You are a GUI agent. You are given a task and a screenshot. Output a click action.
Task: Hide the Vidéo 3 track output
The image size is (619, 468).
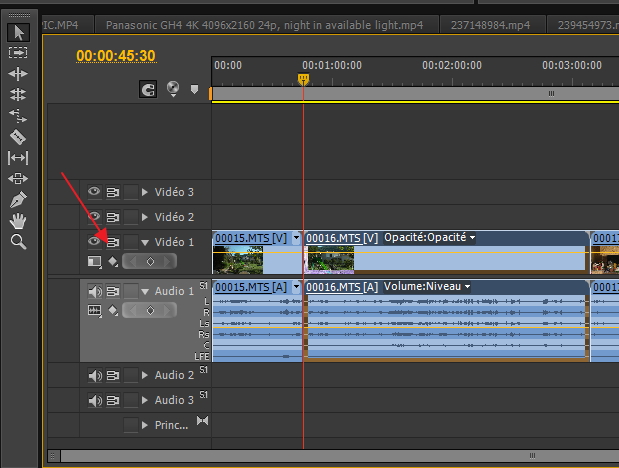(94, 192)
